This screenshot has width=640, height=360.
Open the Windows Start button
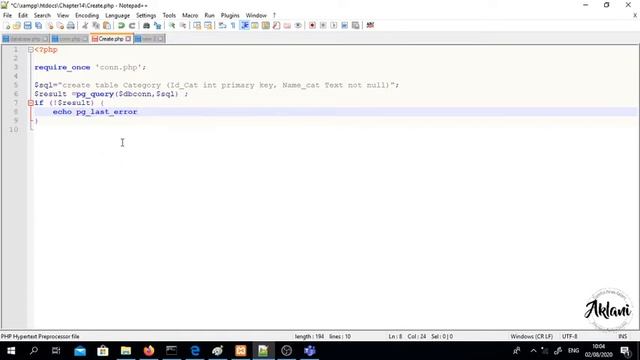tap(11, 351)
